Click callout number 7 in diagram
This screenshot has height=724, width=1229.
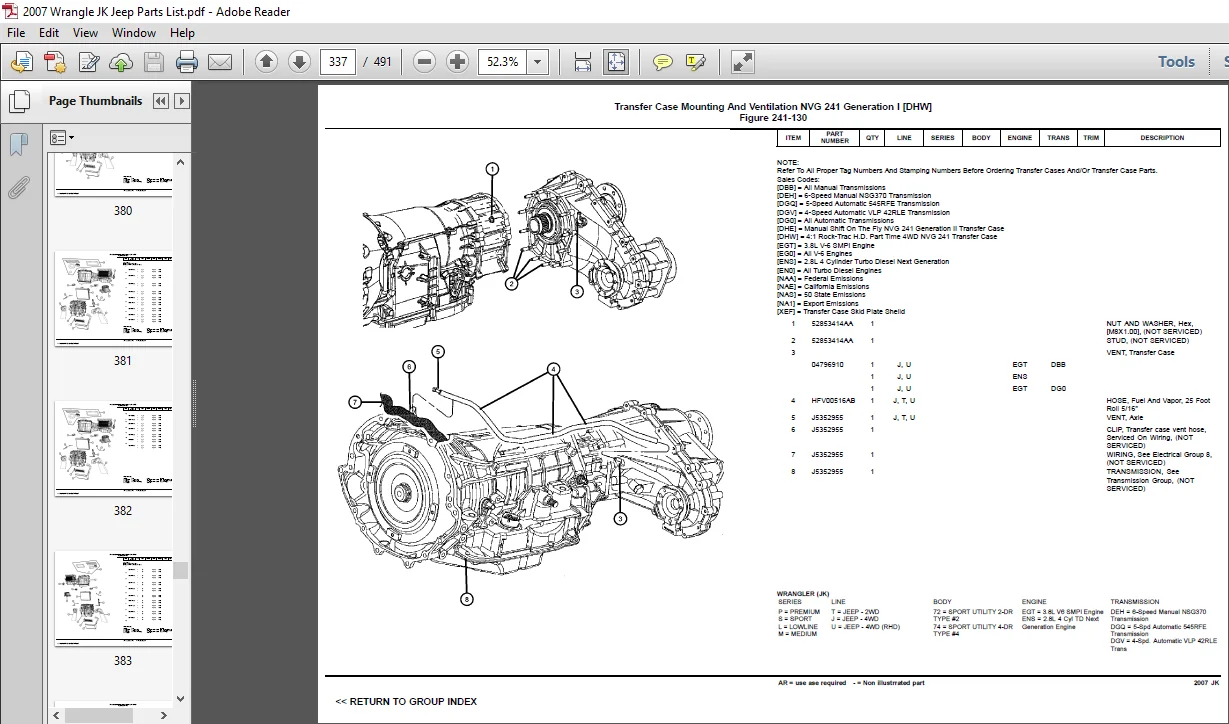[354, 402]
